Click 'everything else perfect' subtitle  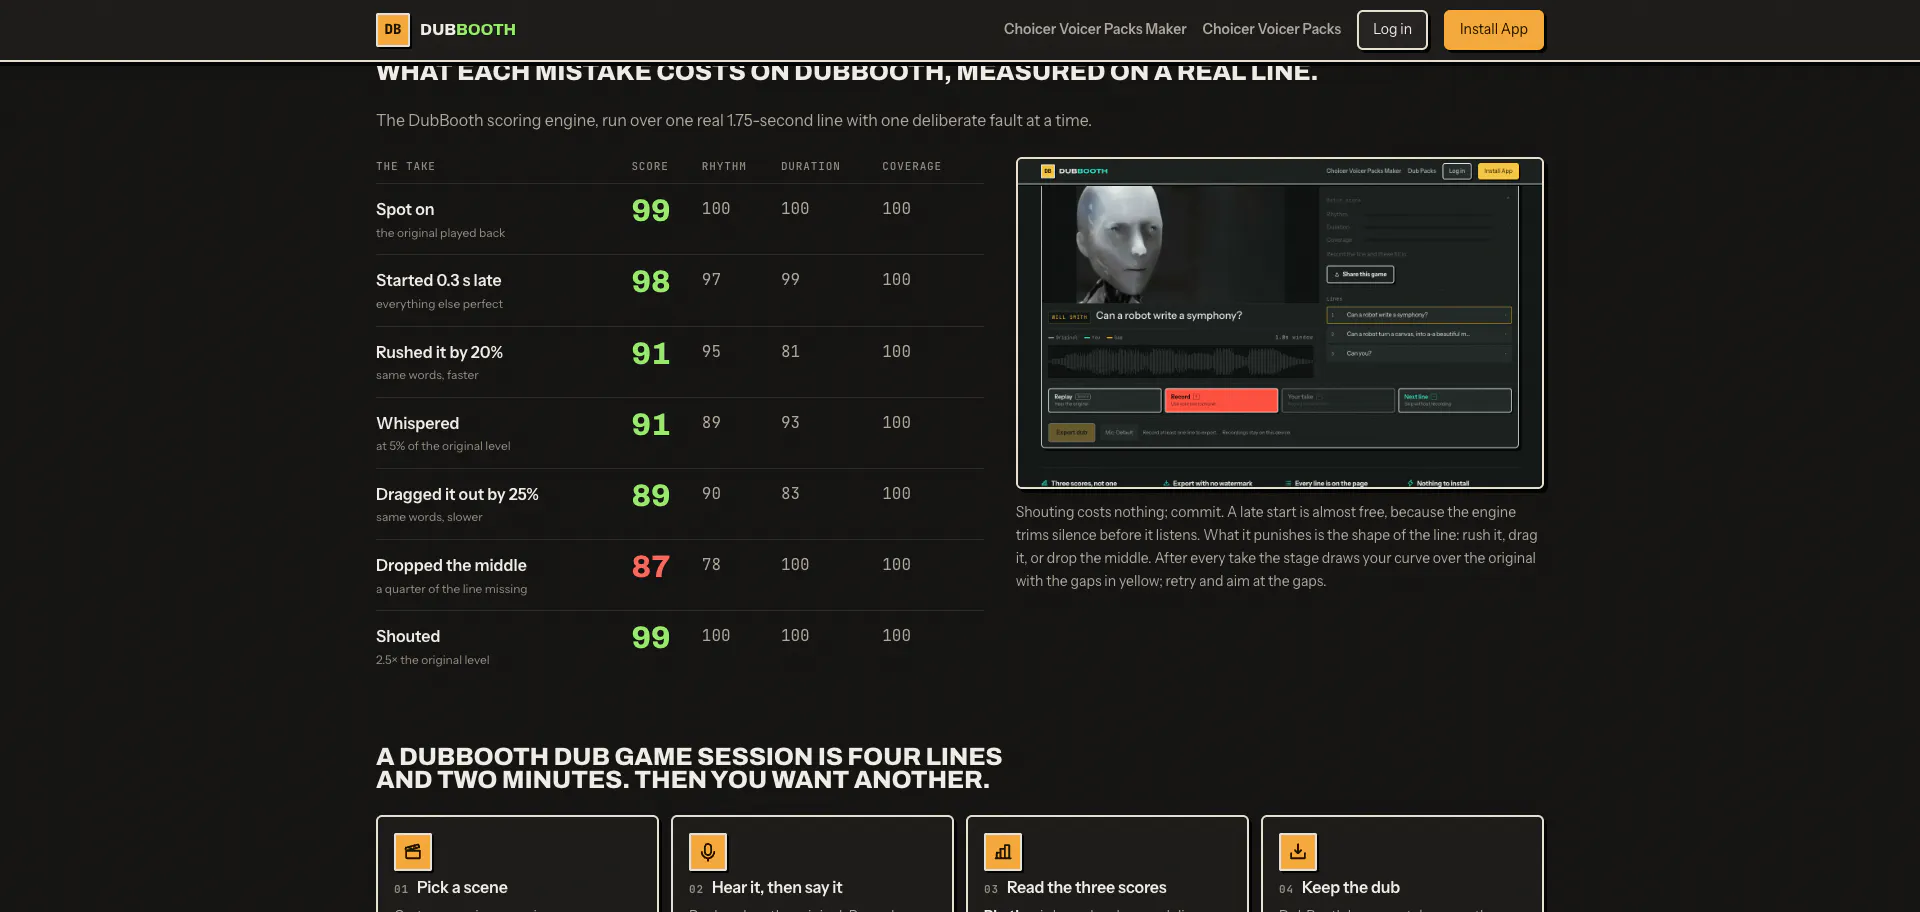(x=439, y=304)
